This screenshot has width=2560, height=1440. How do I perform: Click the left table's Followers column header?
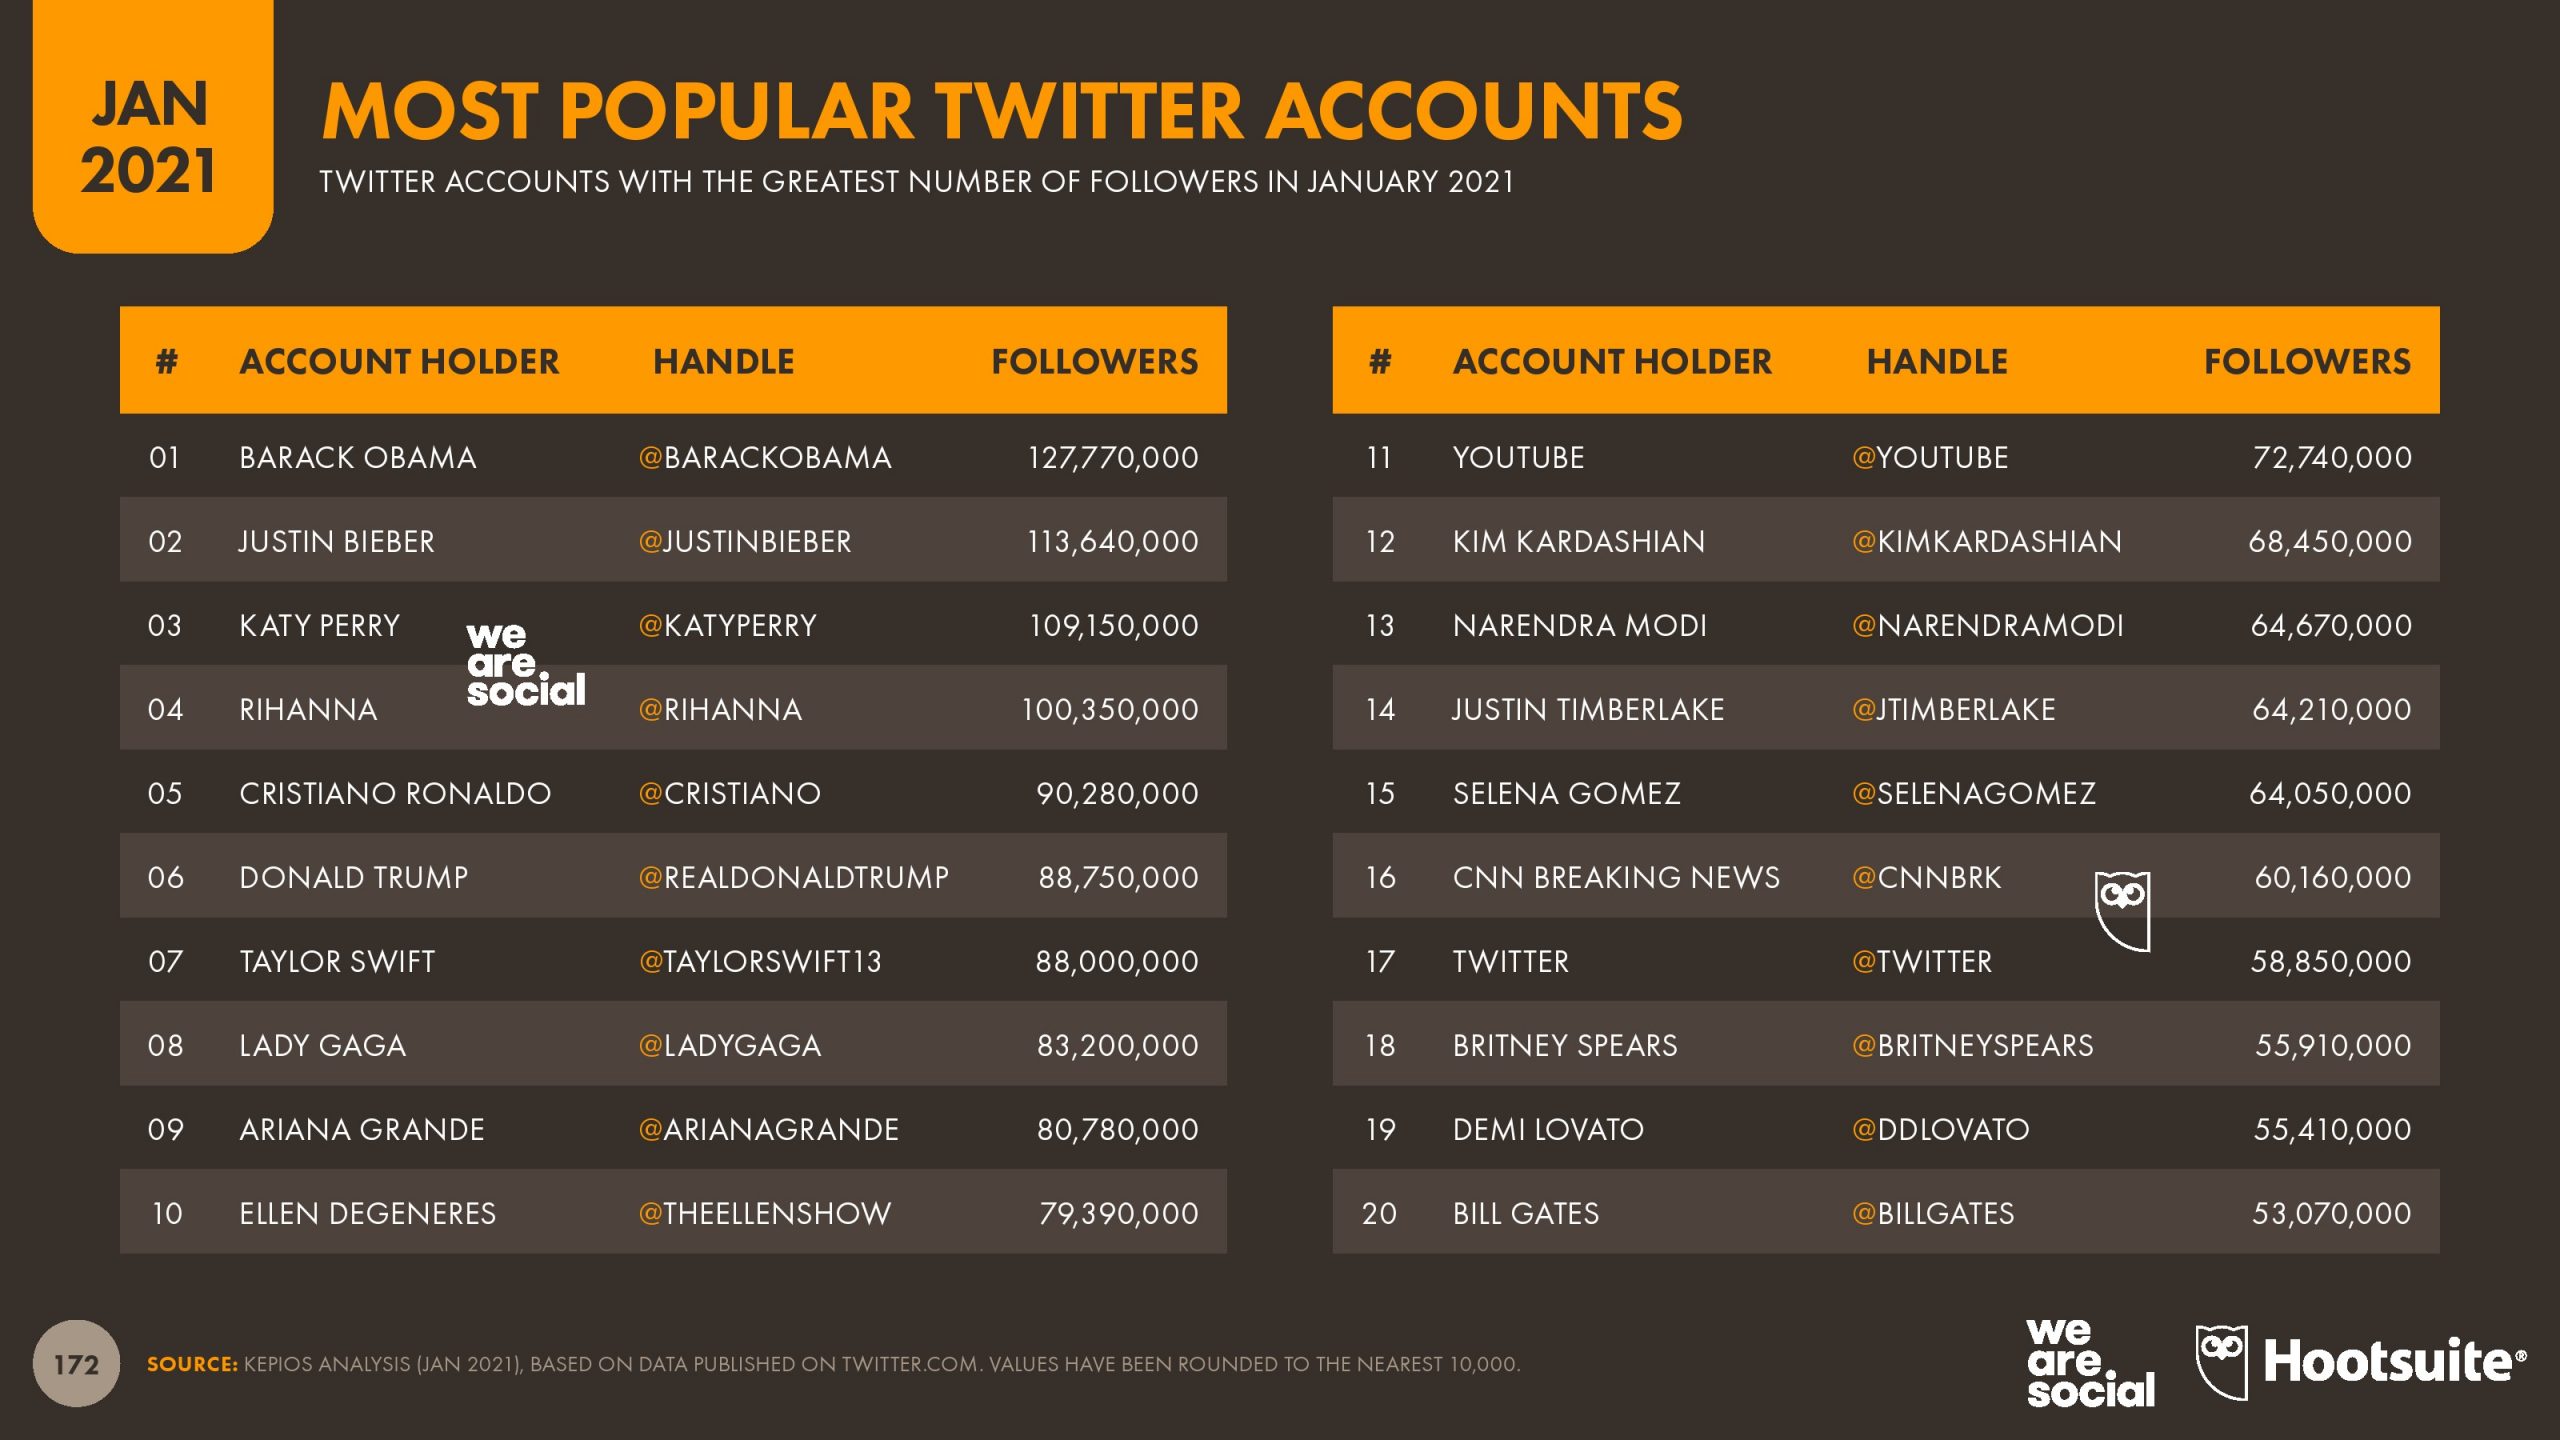click(1094, 361)
